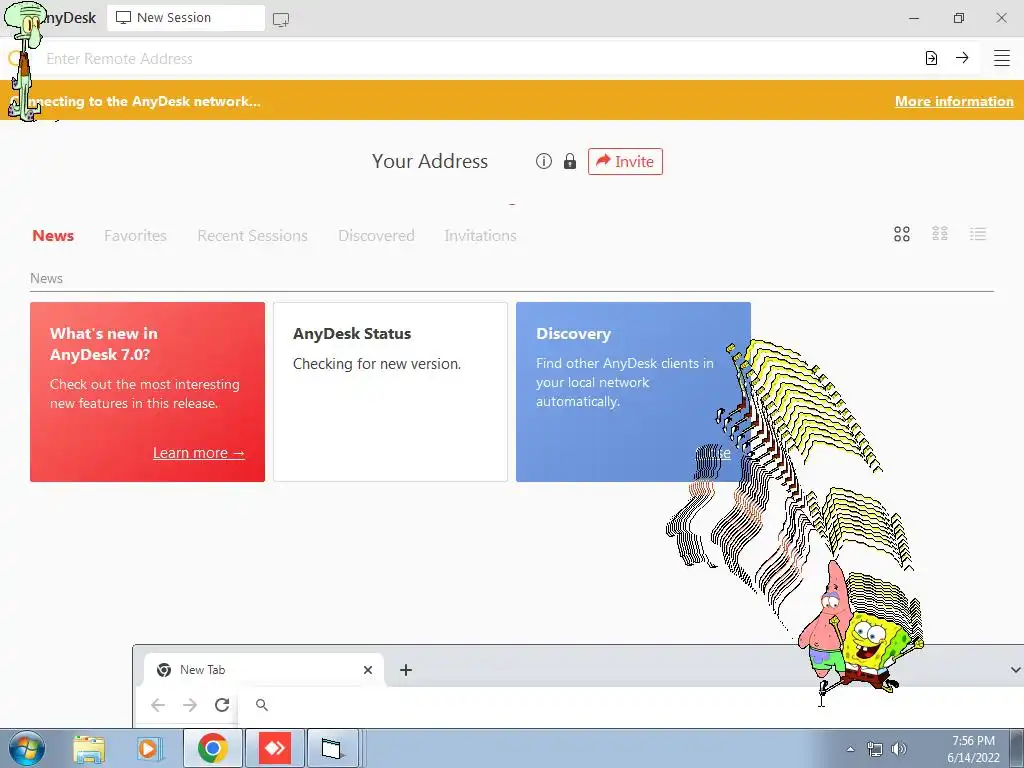Click the New Session tab
This screenshot has width=1024, height=768.
(x=186, y=18)
